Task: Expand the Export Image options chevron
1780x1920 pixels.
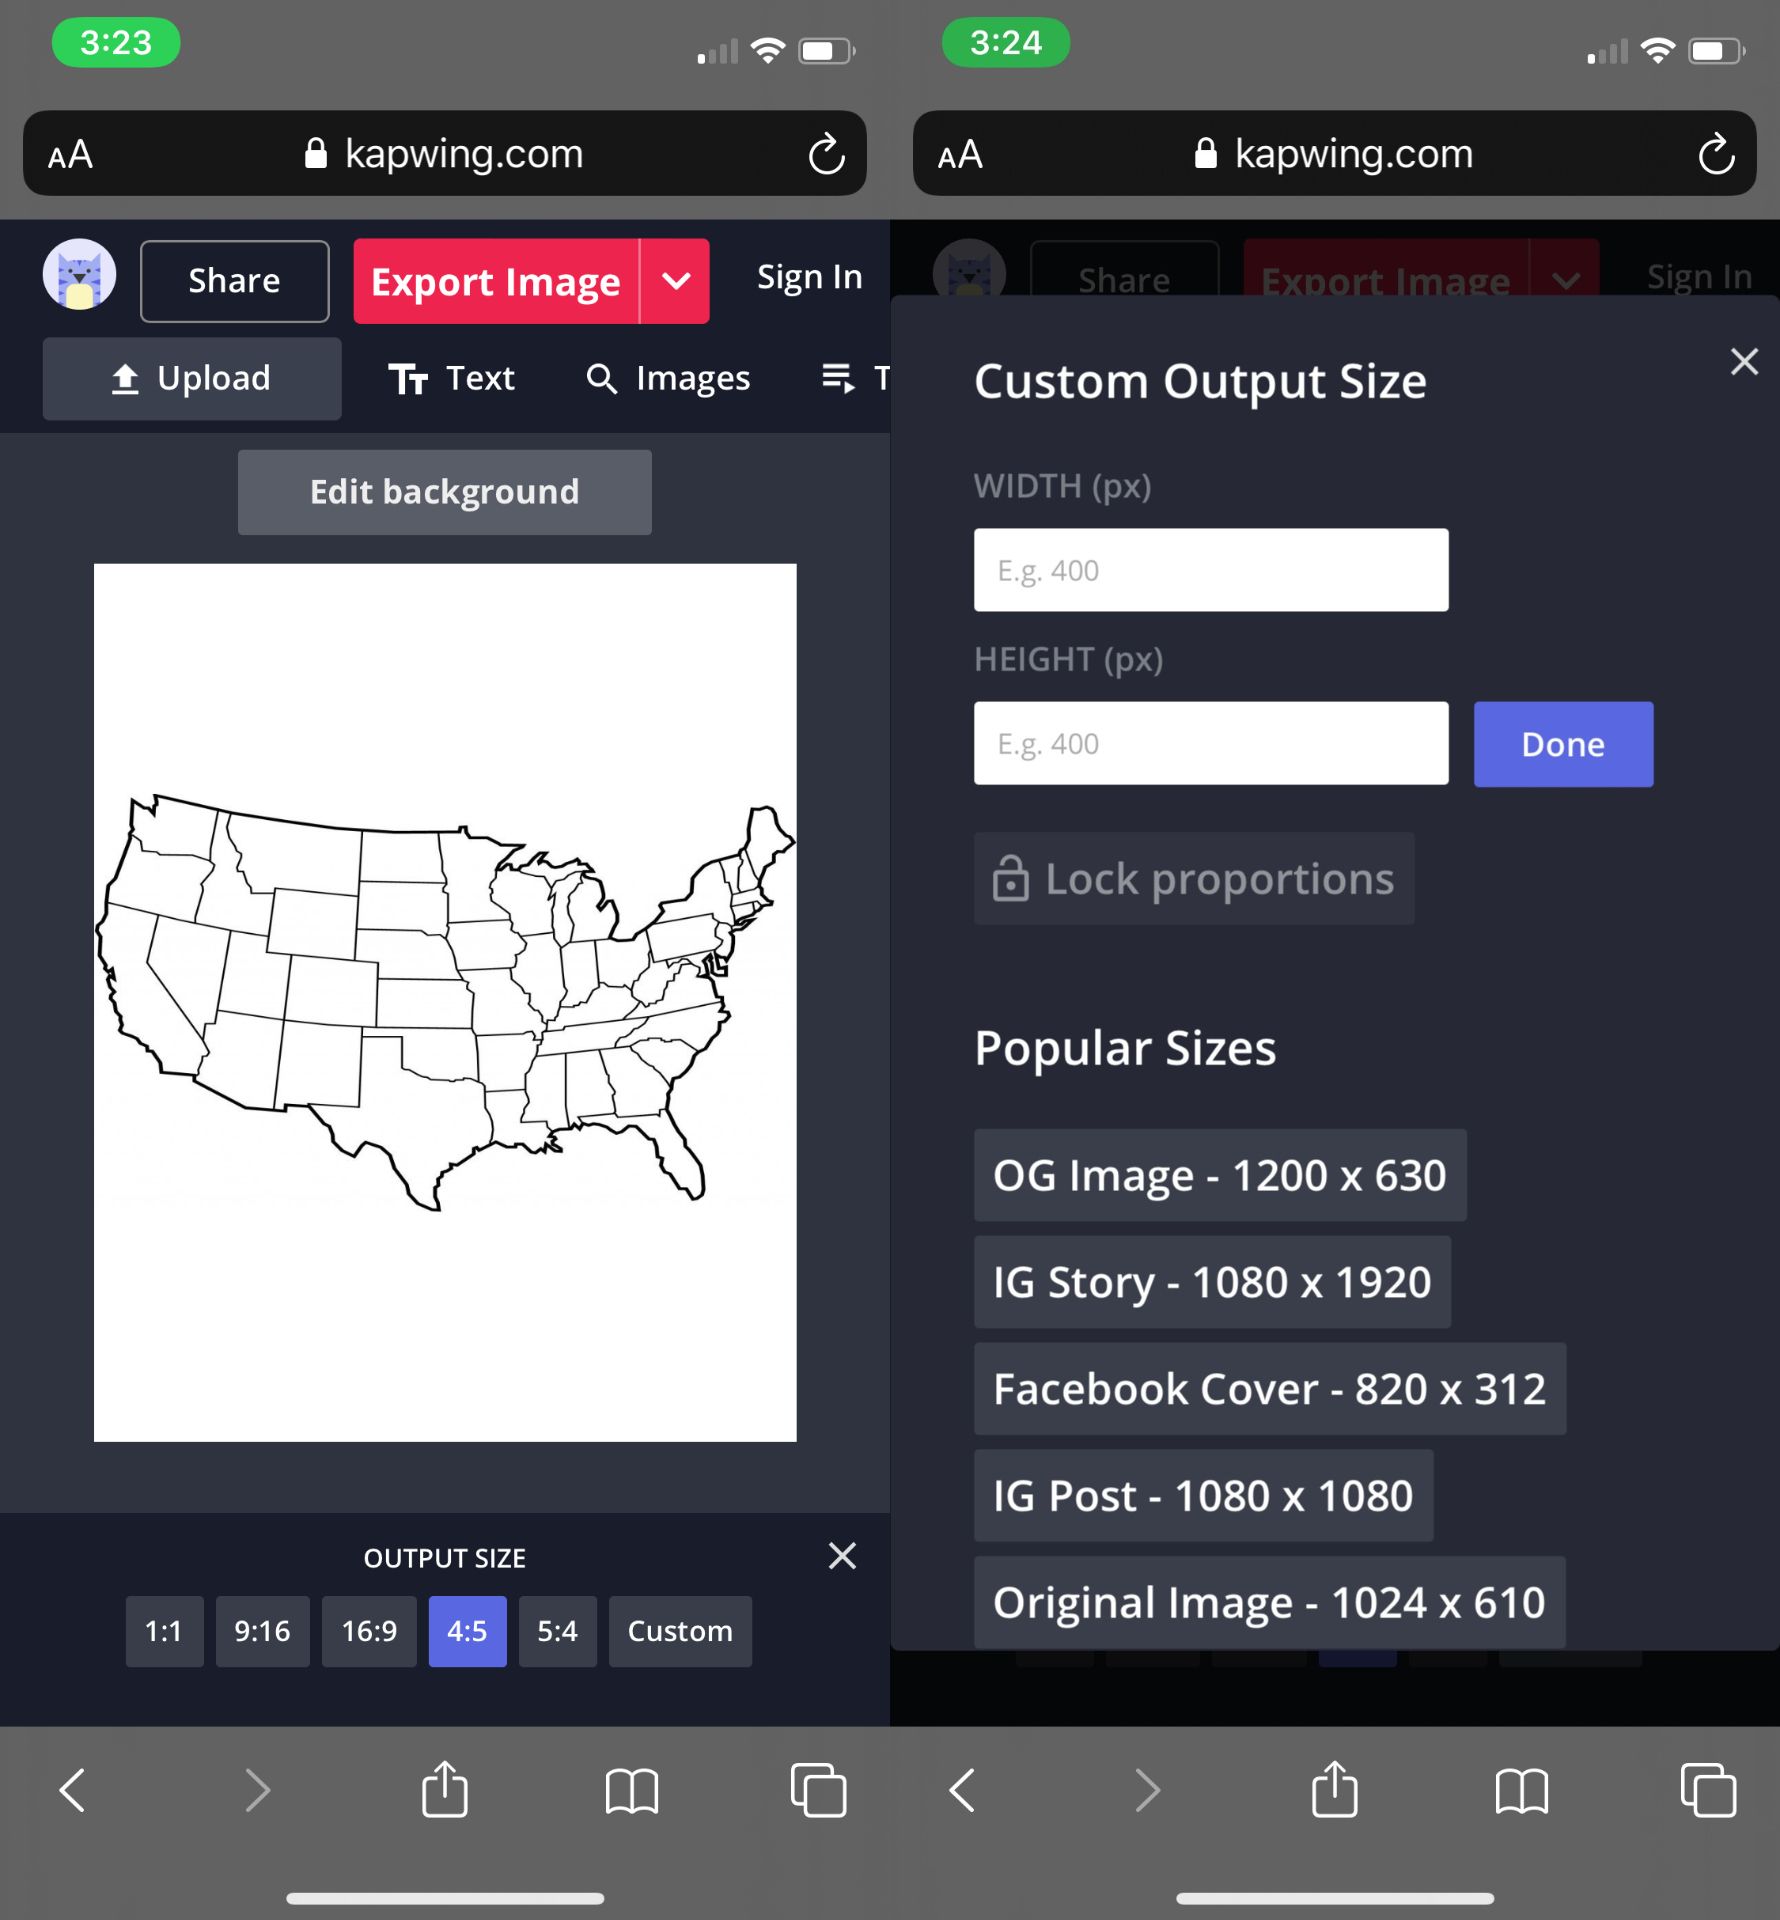Action: (x=673, y=281)
